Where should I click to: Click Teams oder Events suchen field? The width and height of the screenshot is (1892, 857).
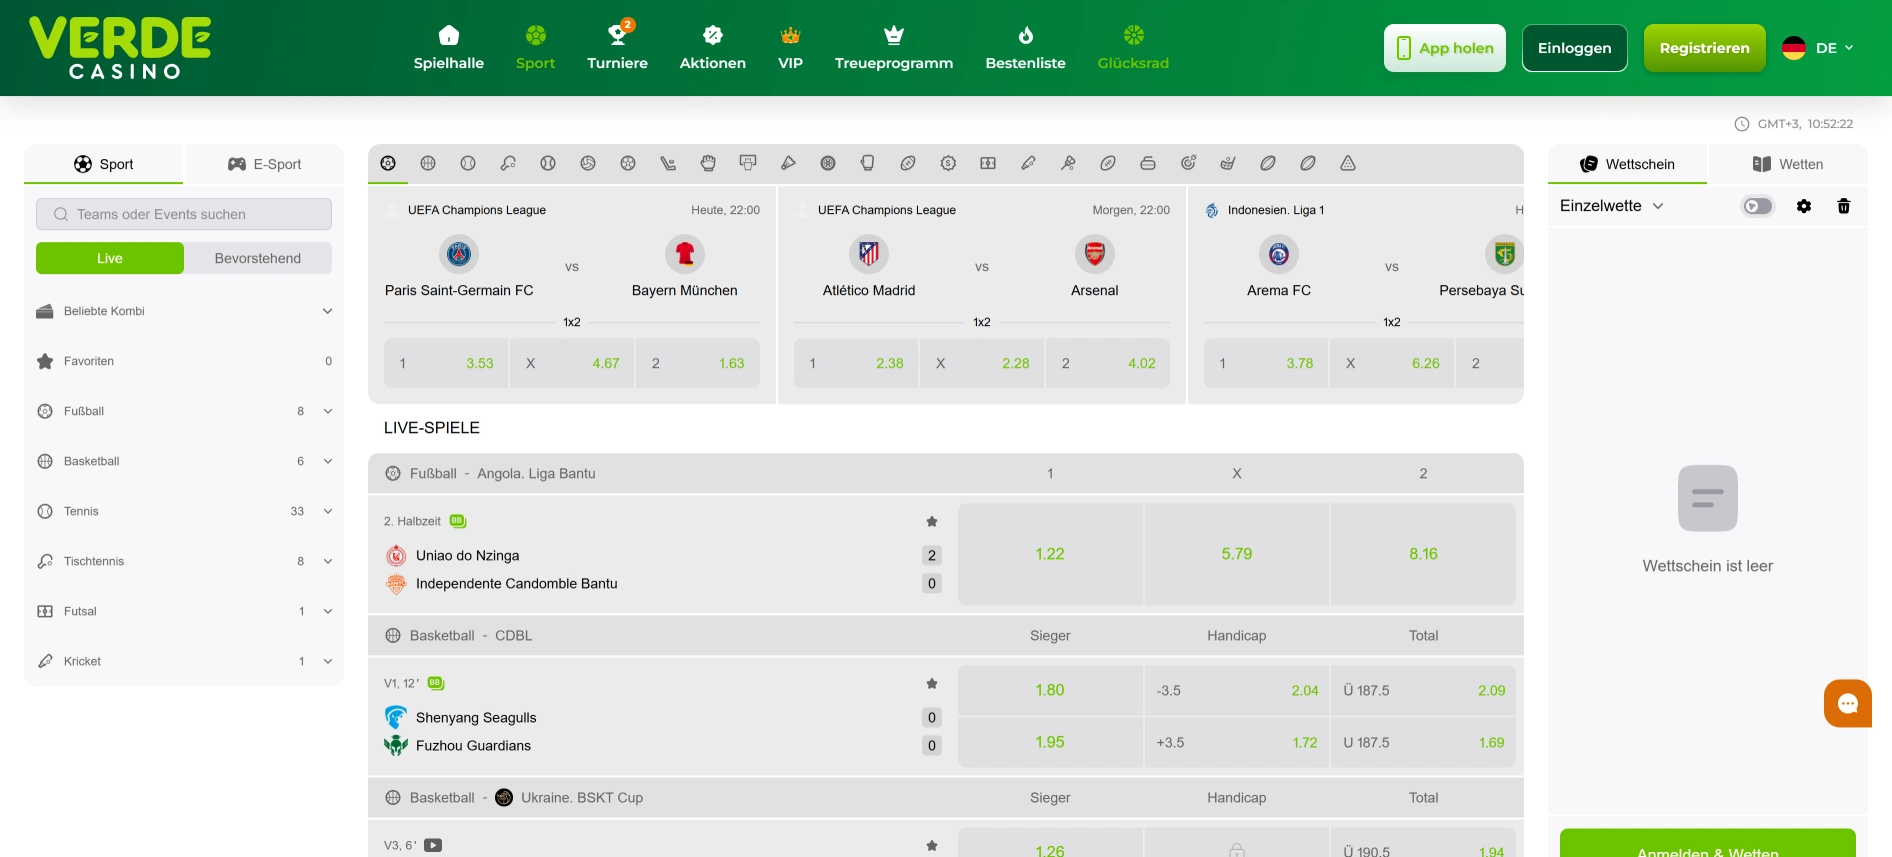click(184, 214)
